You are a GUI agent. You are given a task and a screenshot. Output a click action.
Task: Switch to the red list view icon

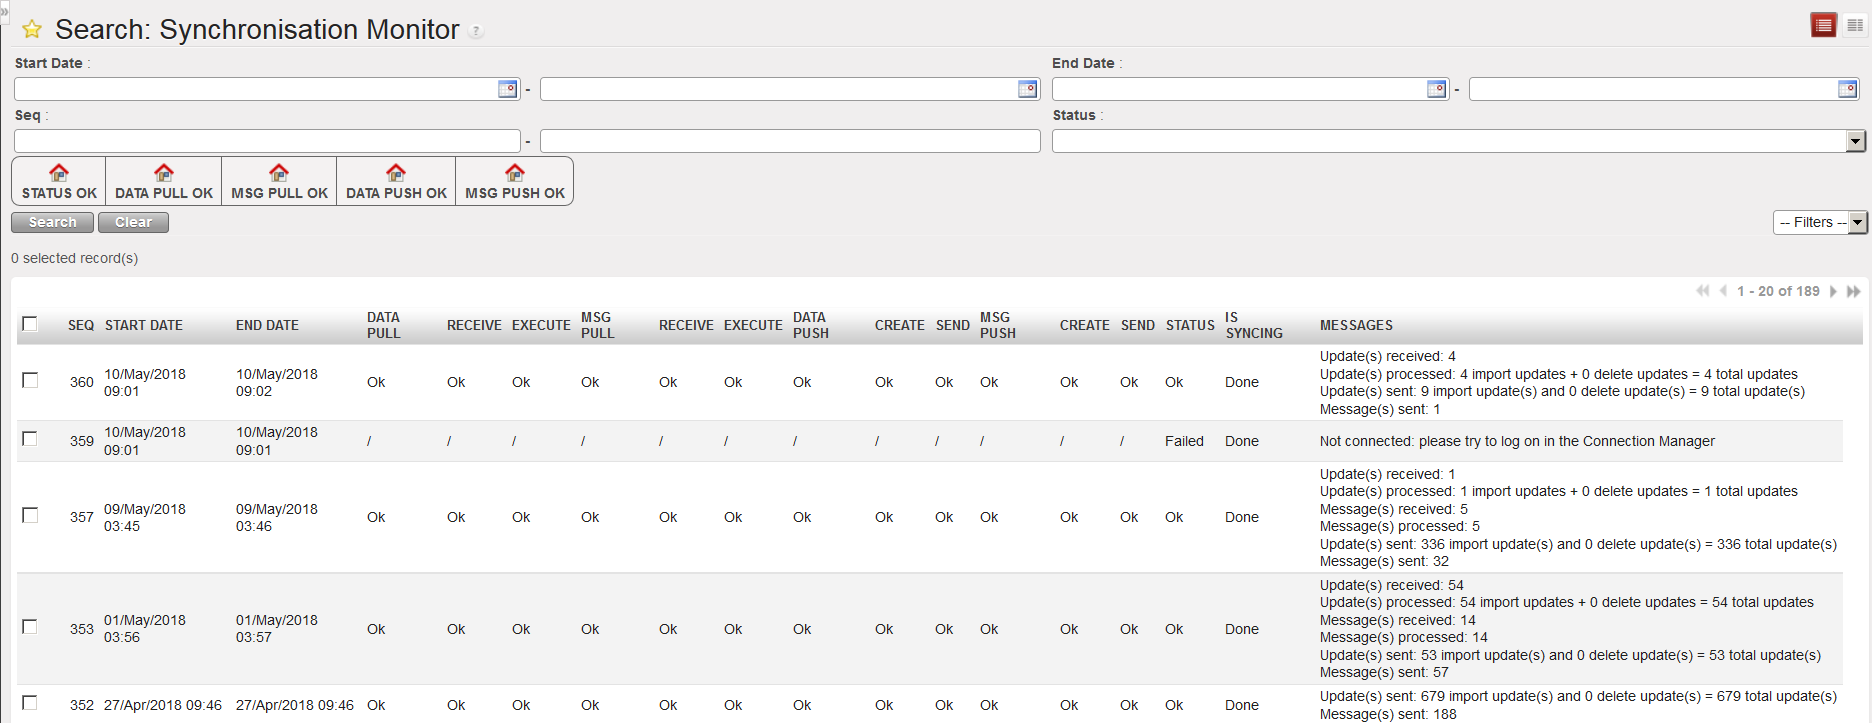1823,25
